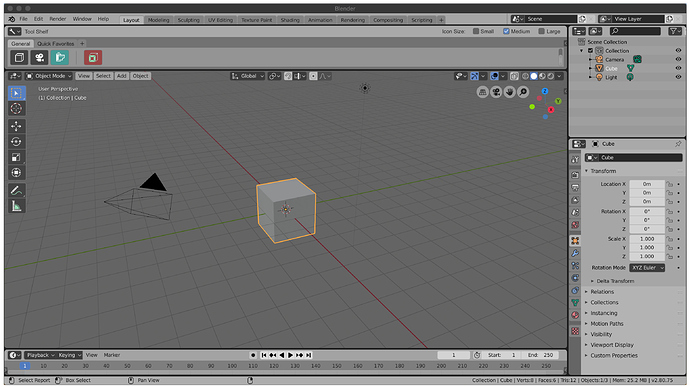
Task: Enable the Small icon size checkbox
Action: click(x=476, y=31)
